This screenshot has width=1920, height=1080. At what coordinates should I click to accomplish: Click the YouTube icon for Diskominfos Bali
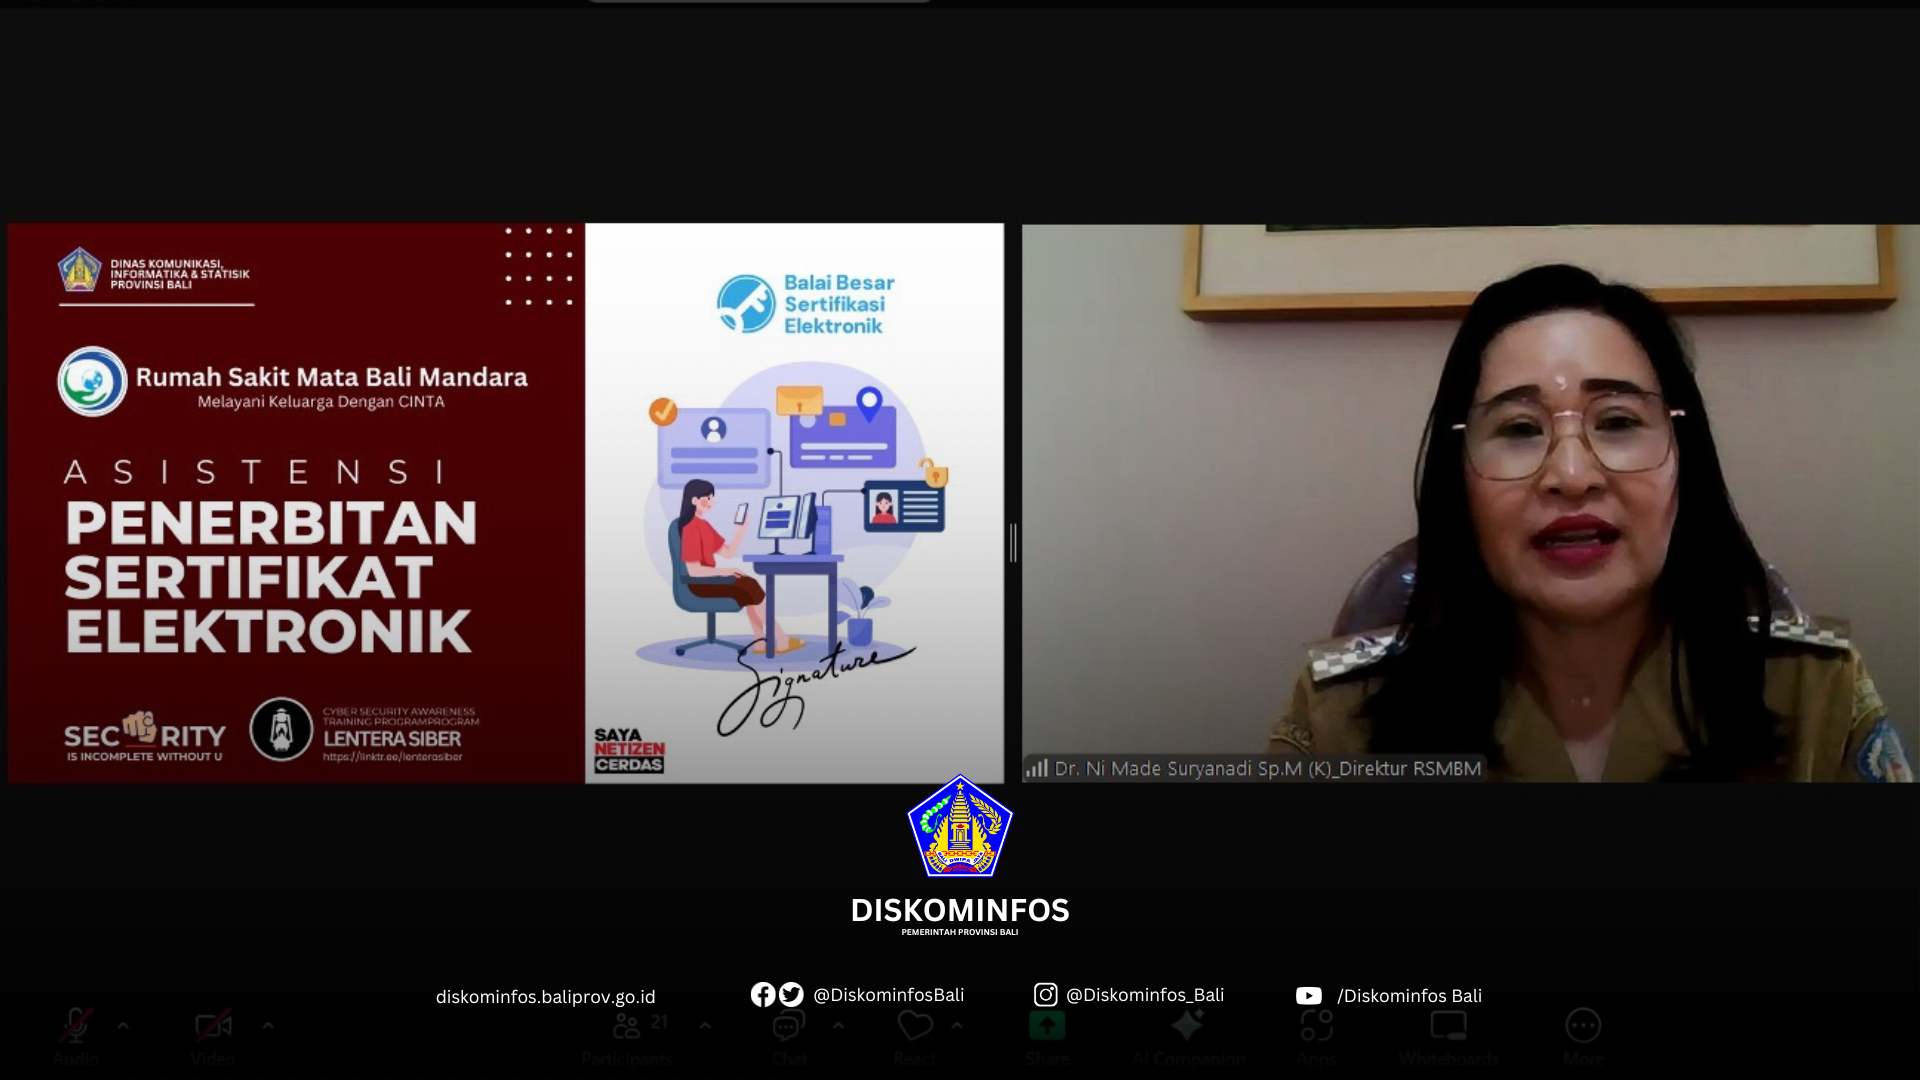[x=1308, y=996]
